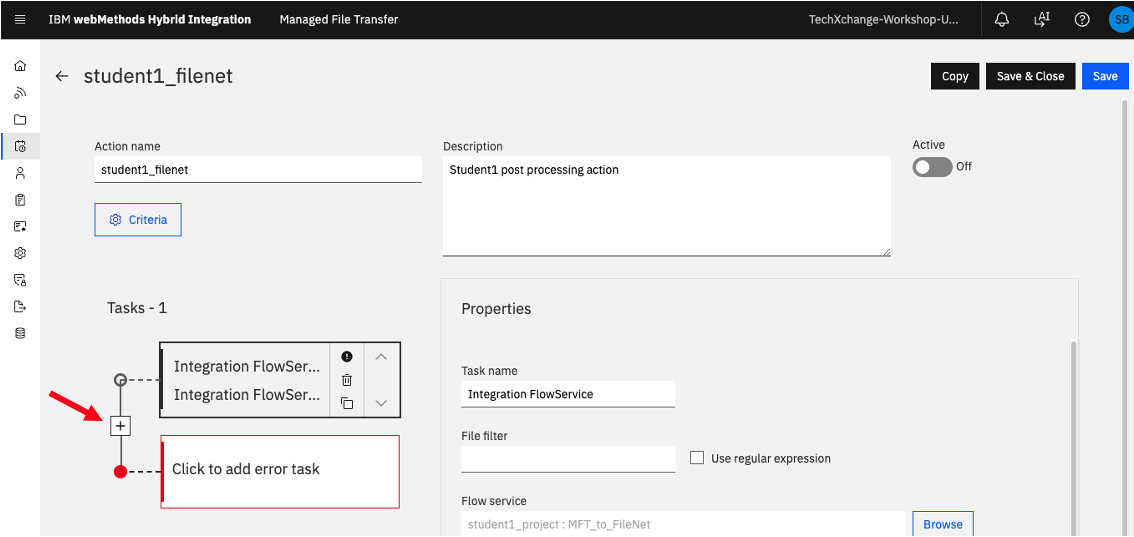Image resolution: width=1134 pixels, height=537 pixels.
Task: Click the Managed File Transfer header item
Action: tap(339, 20)
